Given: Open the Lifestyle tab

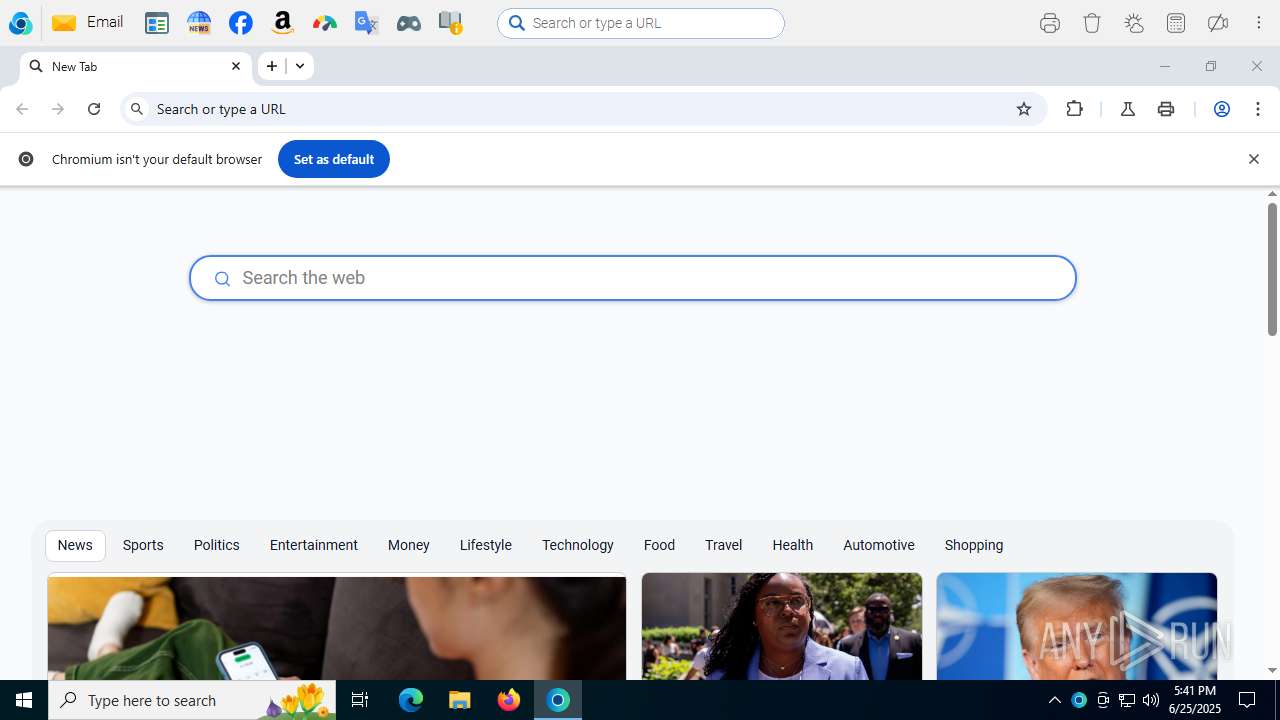Looking at the screenshot, I should pyautogui.click(x=486, y=545).
